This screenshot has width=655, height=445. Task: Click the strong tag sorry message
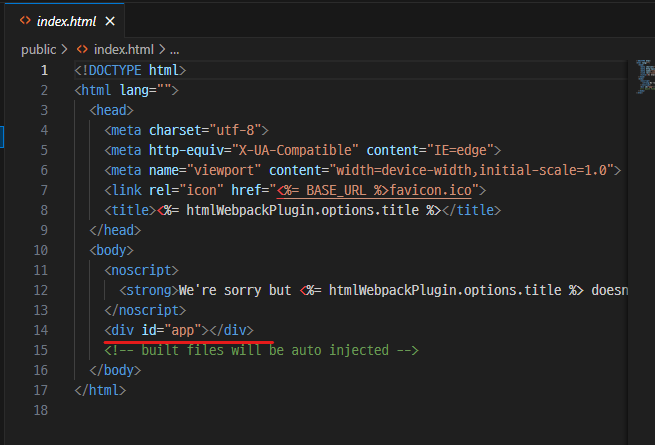click(373, 290)
